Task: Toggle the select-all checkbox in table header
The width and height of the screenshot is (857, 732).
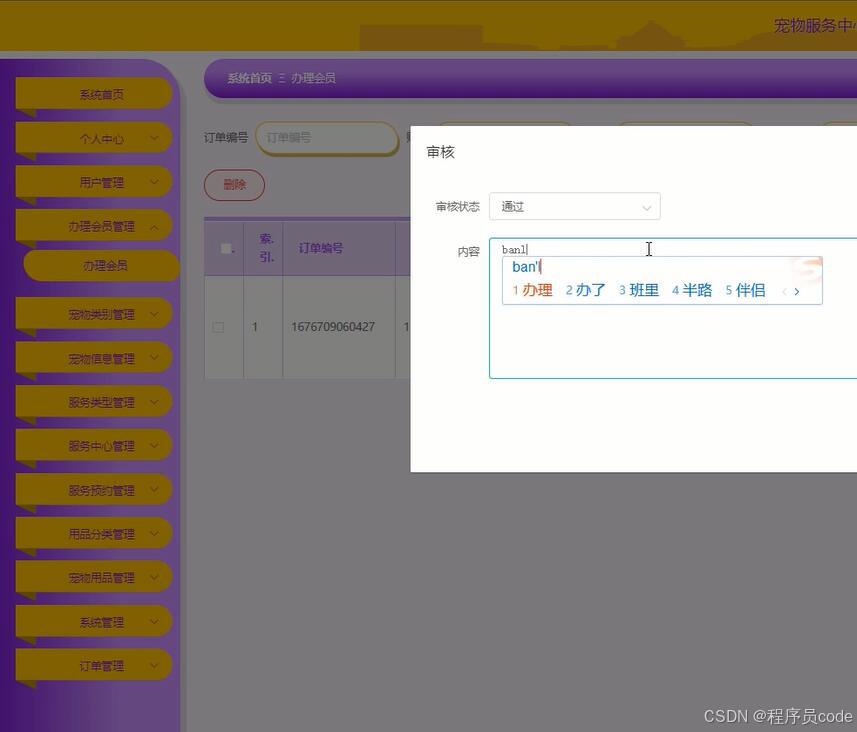Action: pyautogui.click(x=225, y=247)
